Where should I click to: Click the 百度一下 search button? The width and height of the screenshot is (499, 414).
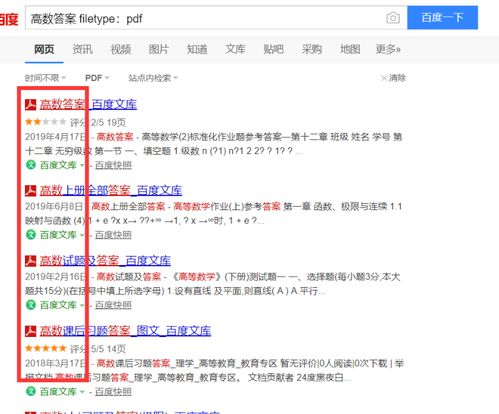[x=442, y=17]
